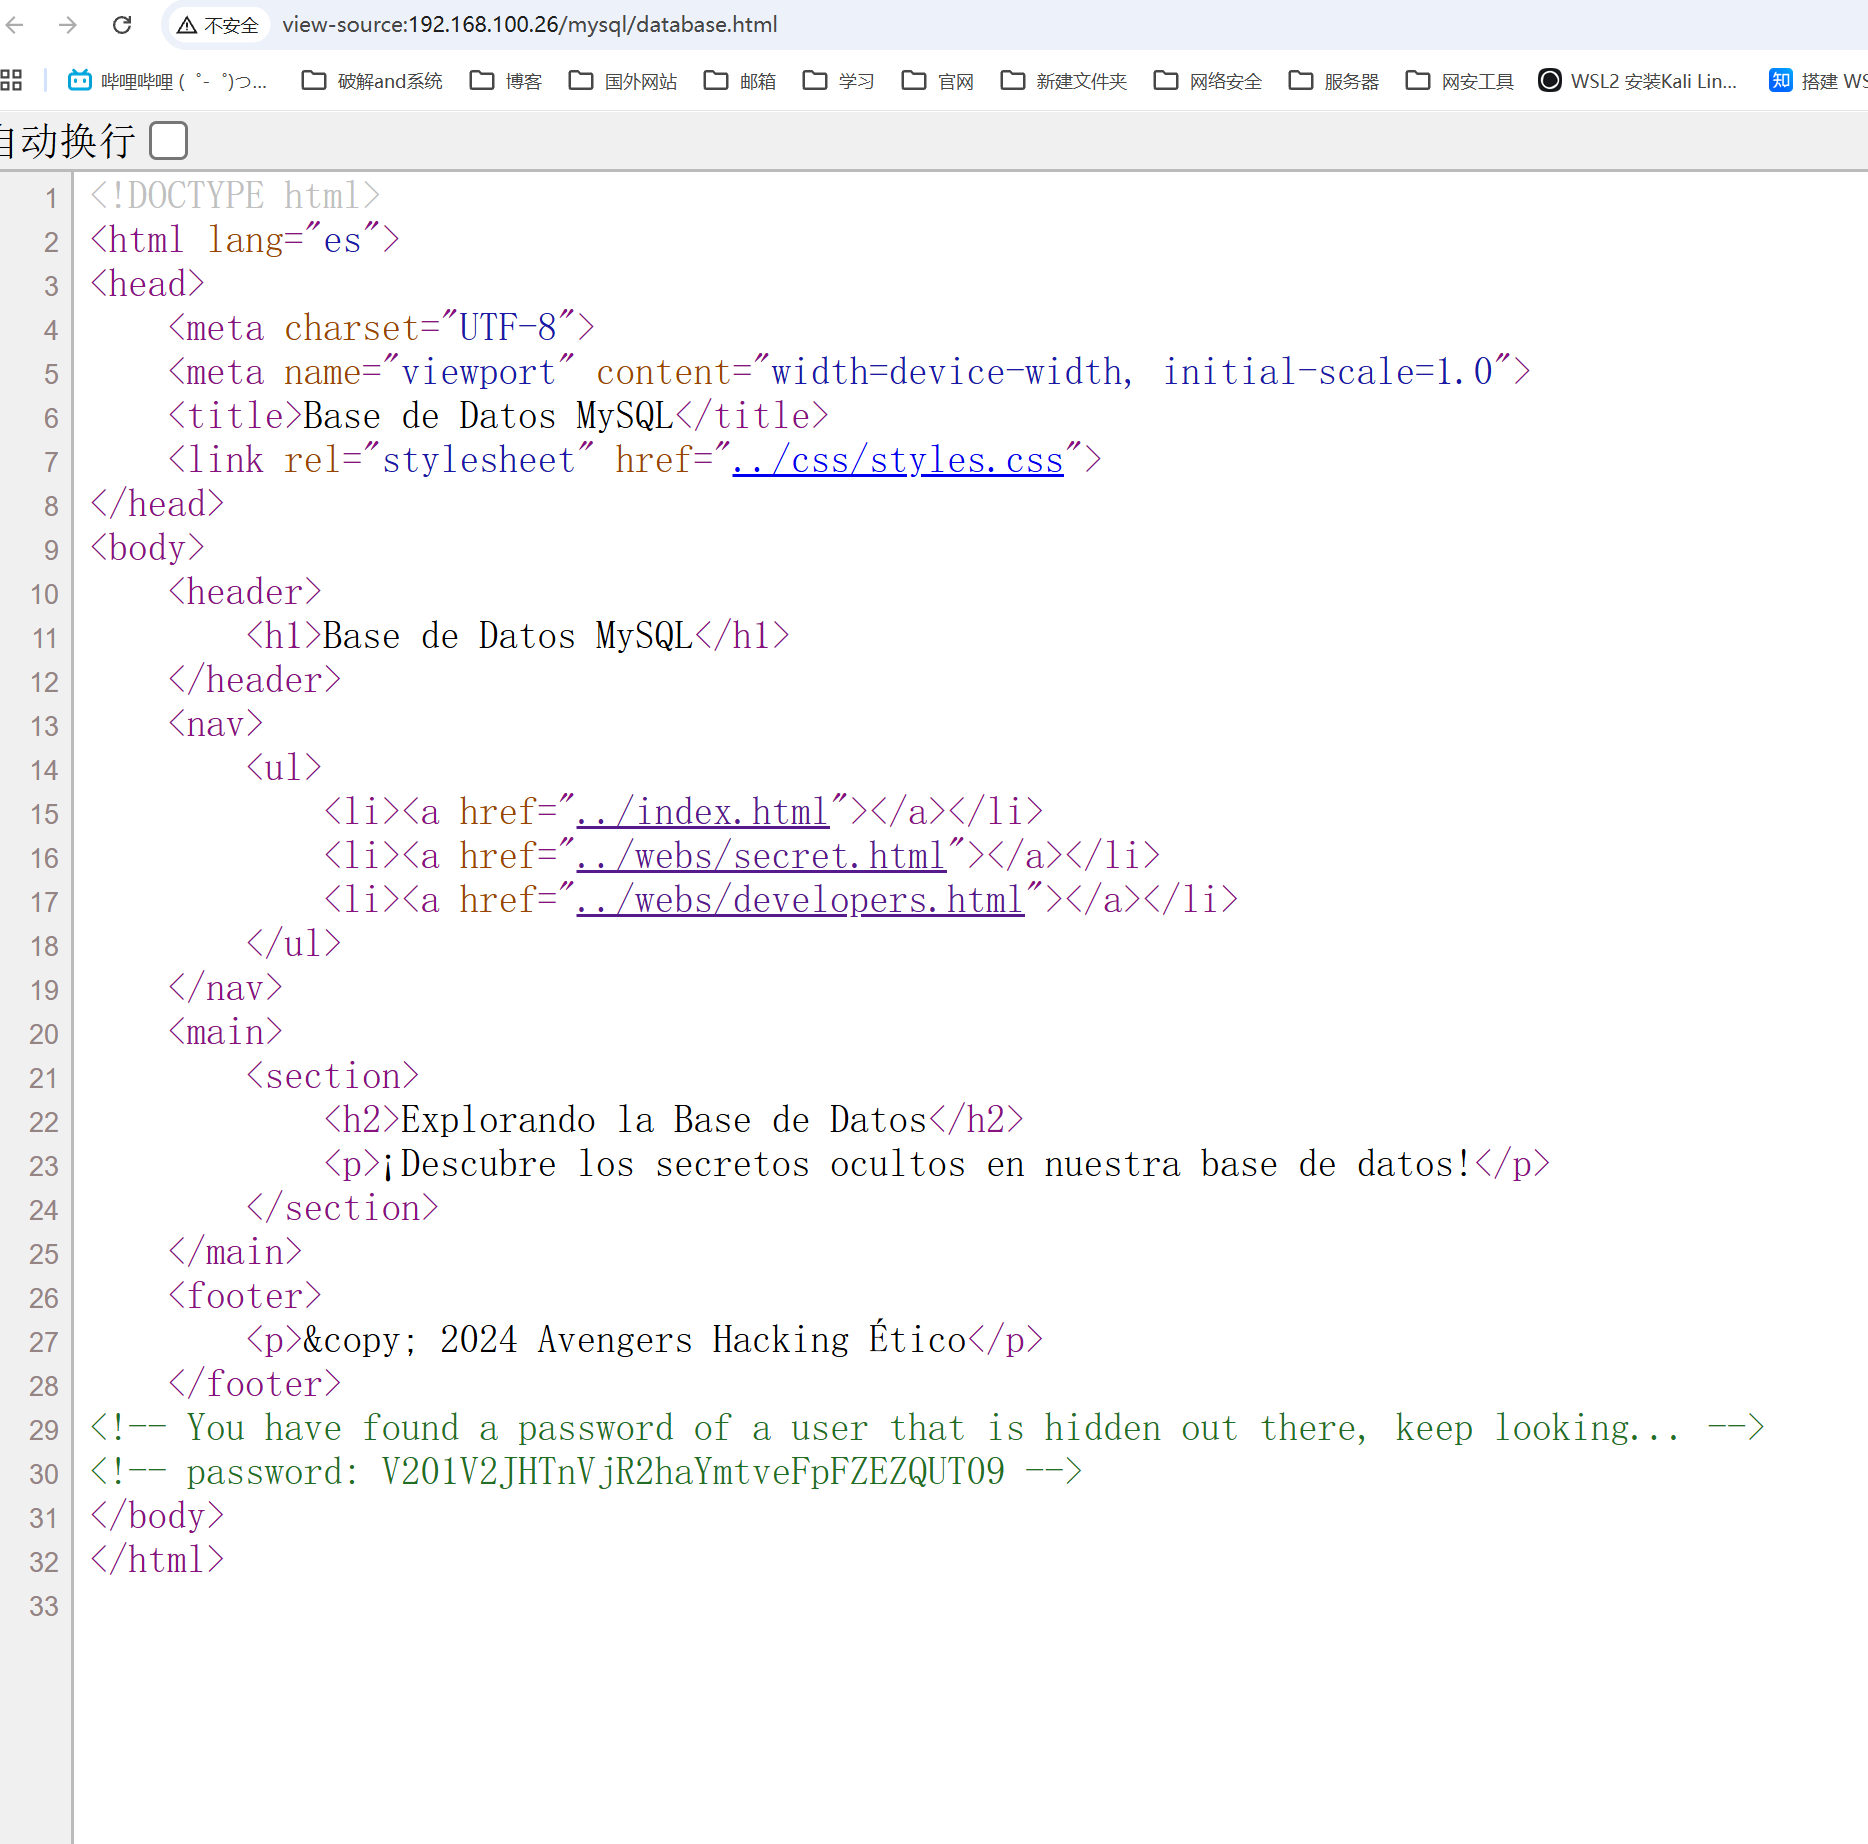Click the meta charset="UTF-8" line
1868x1844 pixels.
click(x=381, y=328)
